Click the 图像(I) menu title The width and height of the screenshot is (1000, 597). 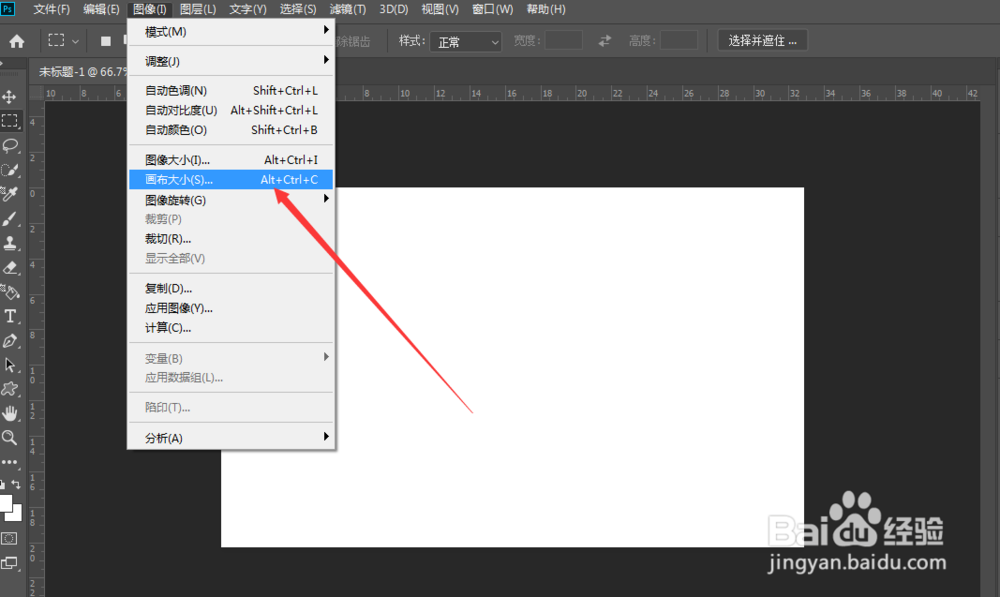pos(150,9)
